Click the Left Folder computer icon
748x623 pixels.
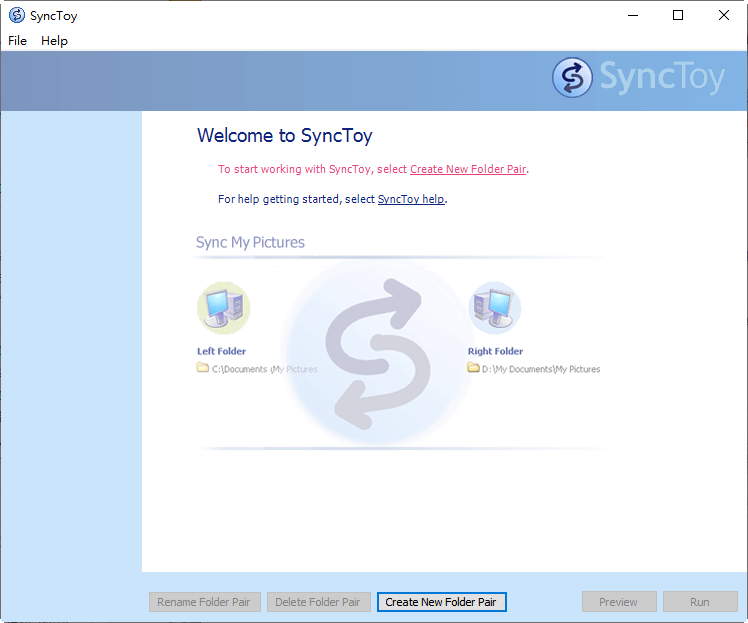coord(224,308)
